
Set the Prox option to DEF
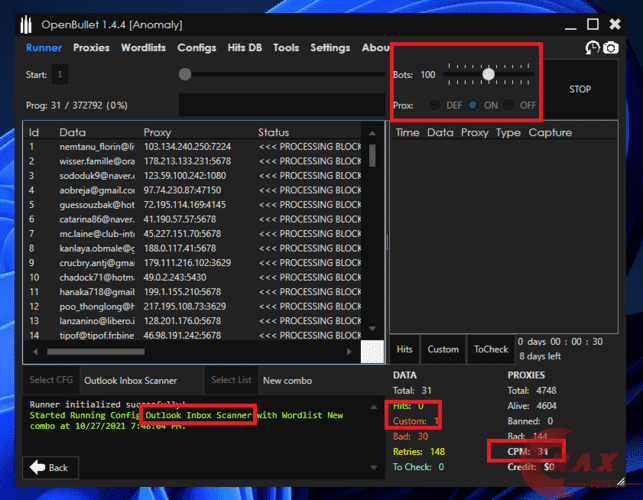click(435, 105)
